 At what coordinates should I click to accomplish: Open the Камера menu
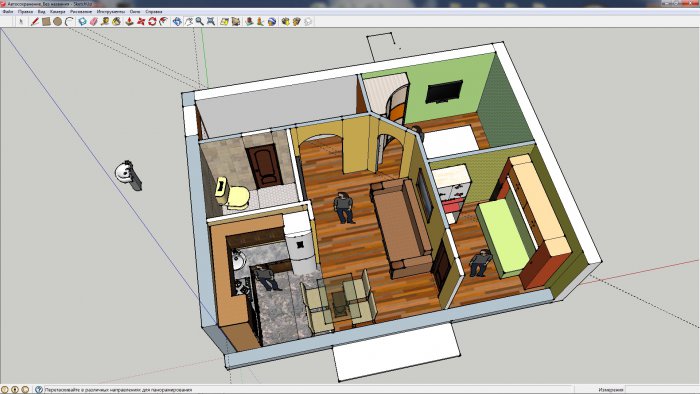58,12
